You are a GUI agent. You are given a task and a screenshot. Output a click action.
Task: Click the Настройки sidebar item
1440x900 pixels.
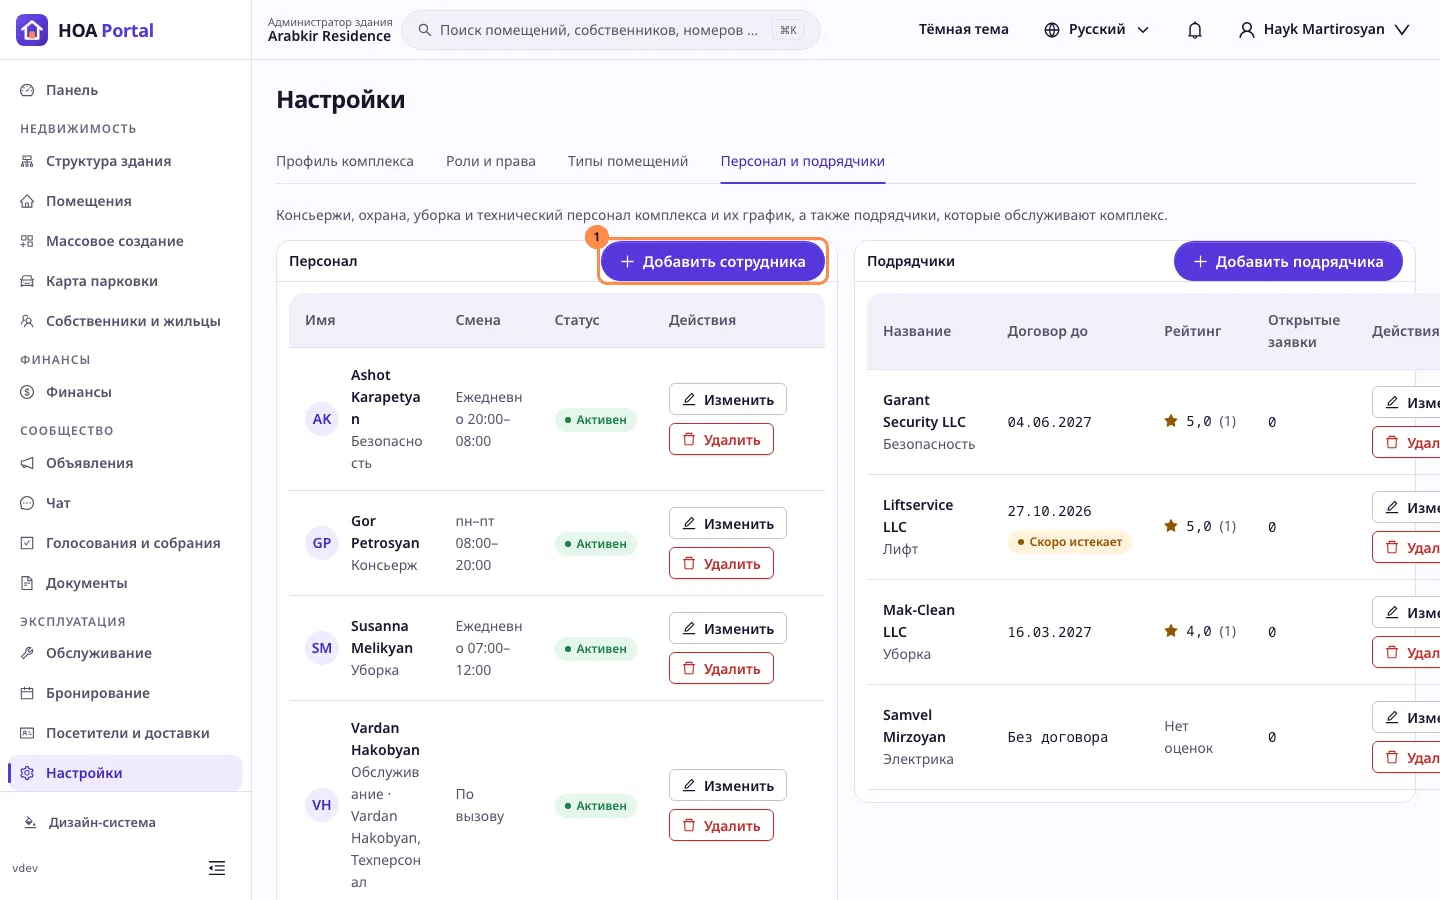coord(125,773)
